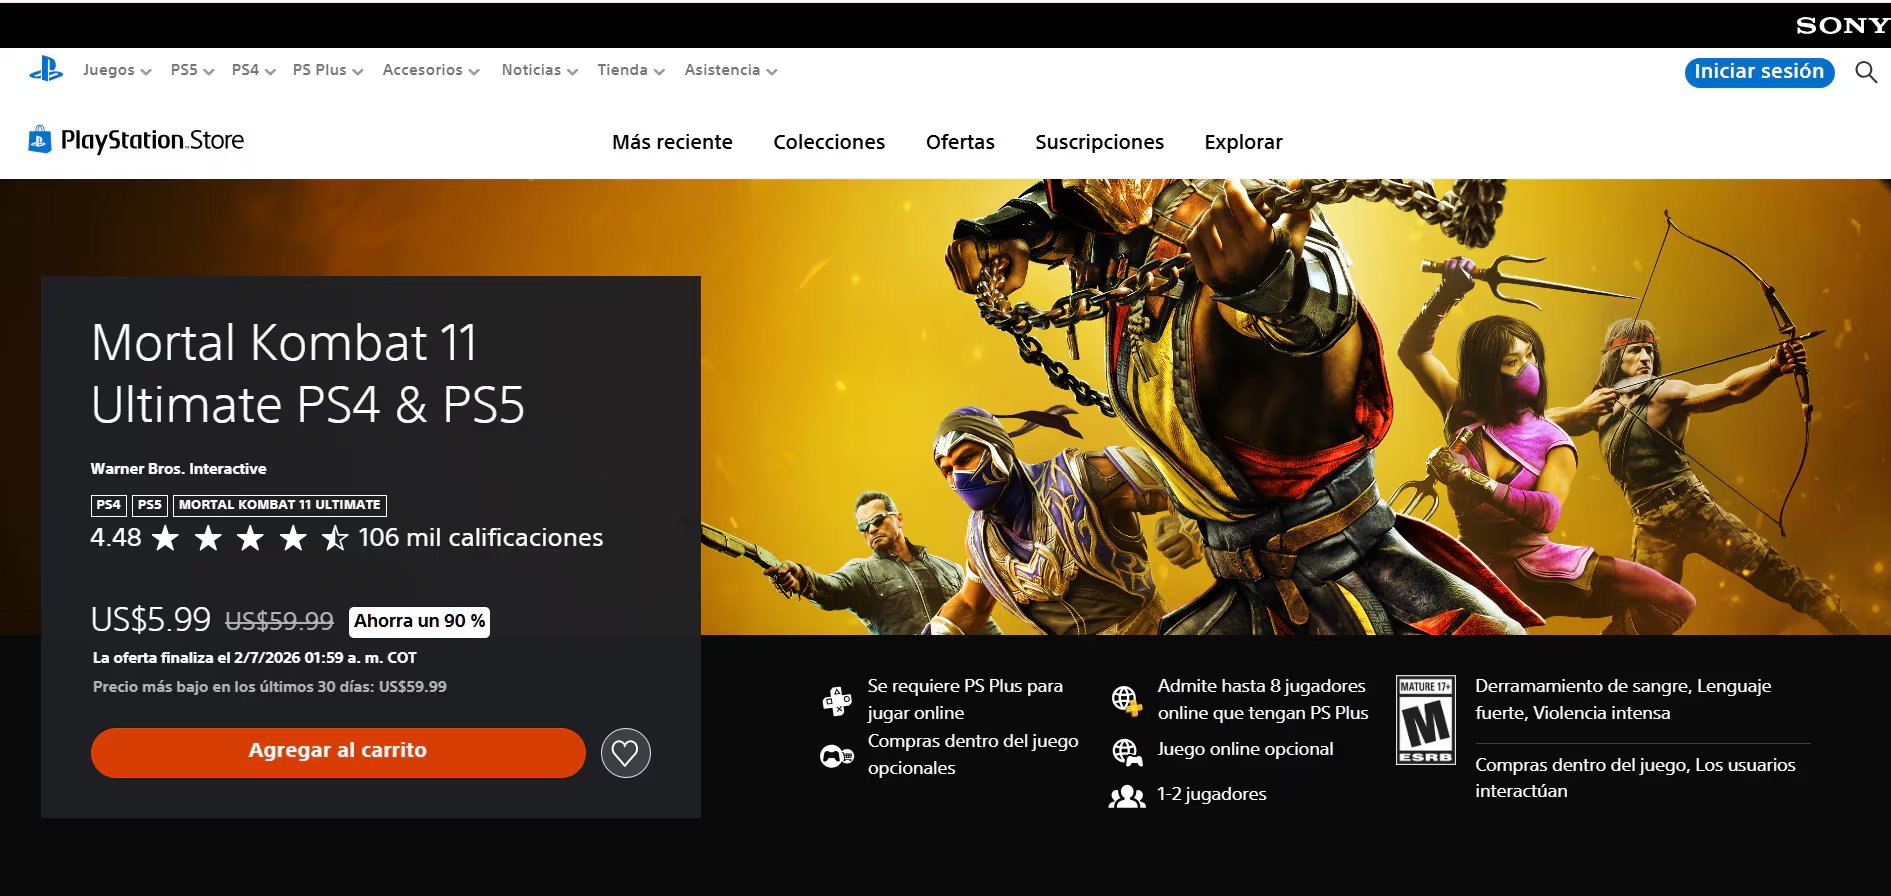
Task: Open the Suscripciones tab
Action: click(1099, 142)
